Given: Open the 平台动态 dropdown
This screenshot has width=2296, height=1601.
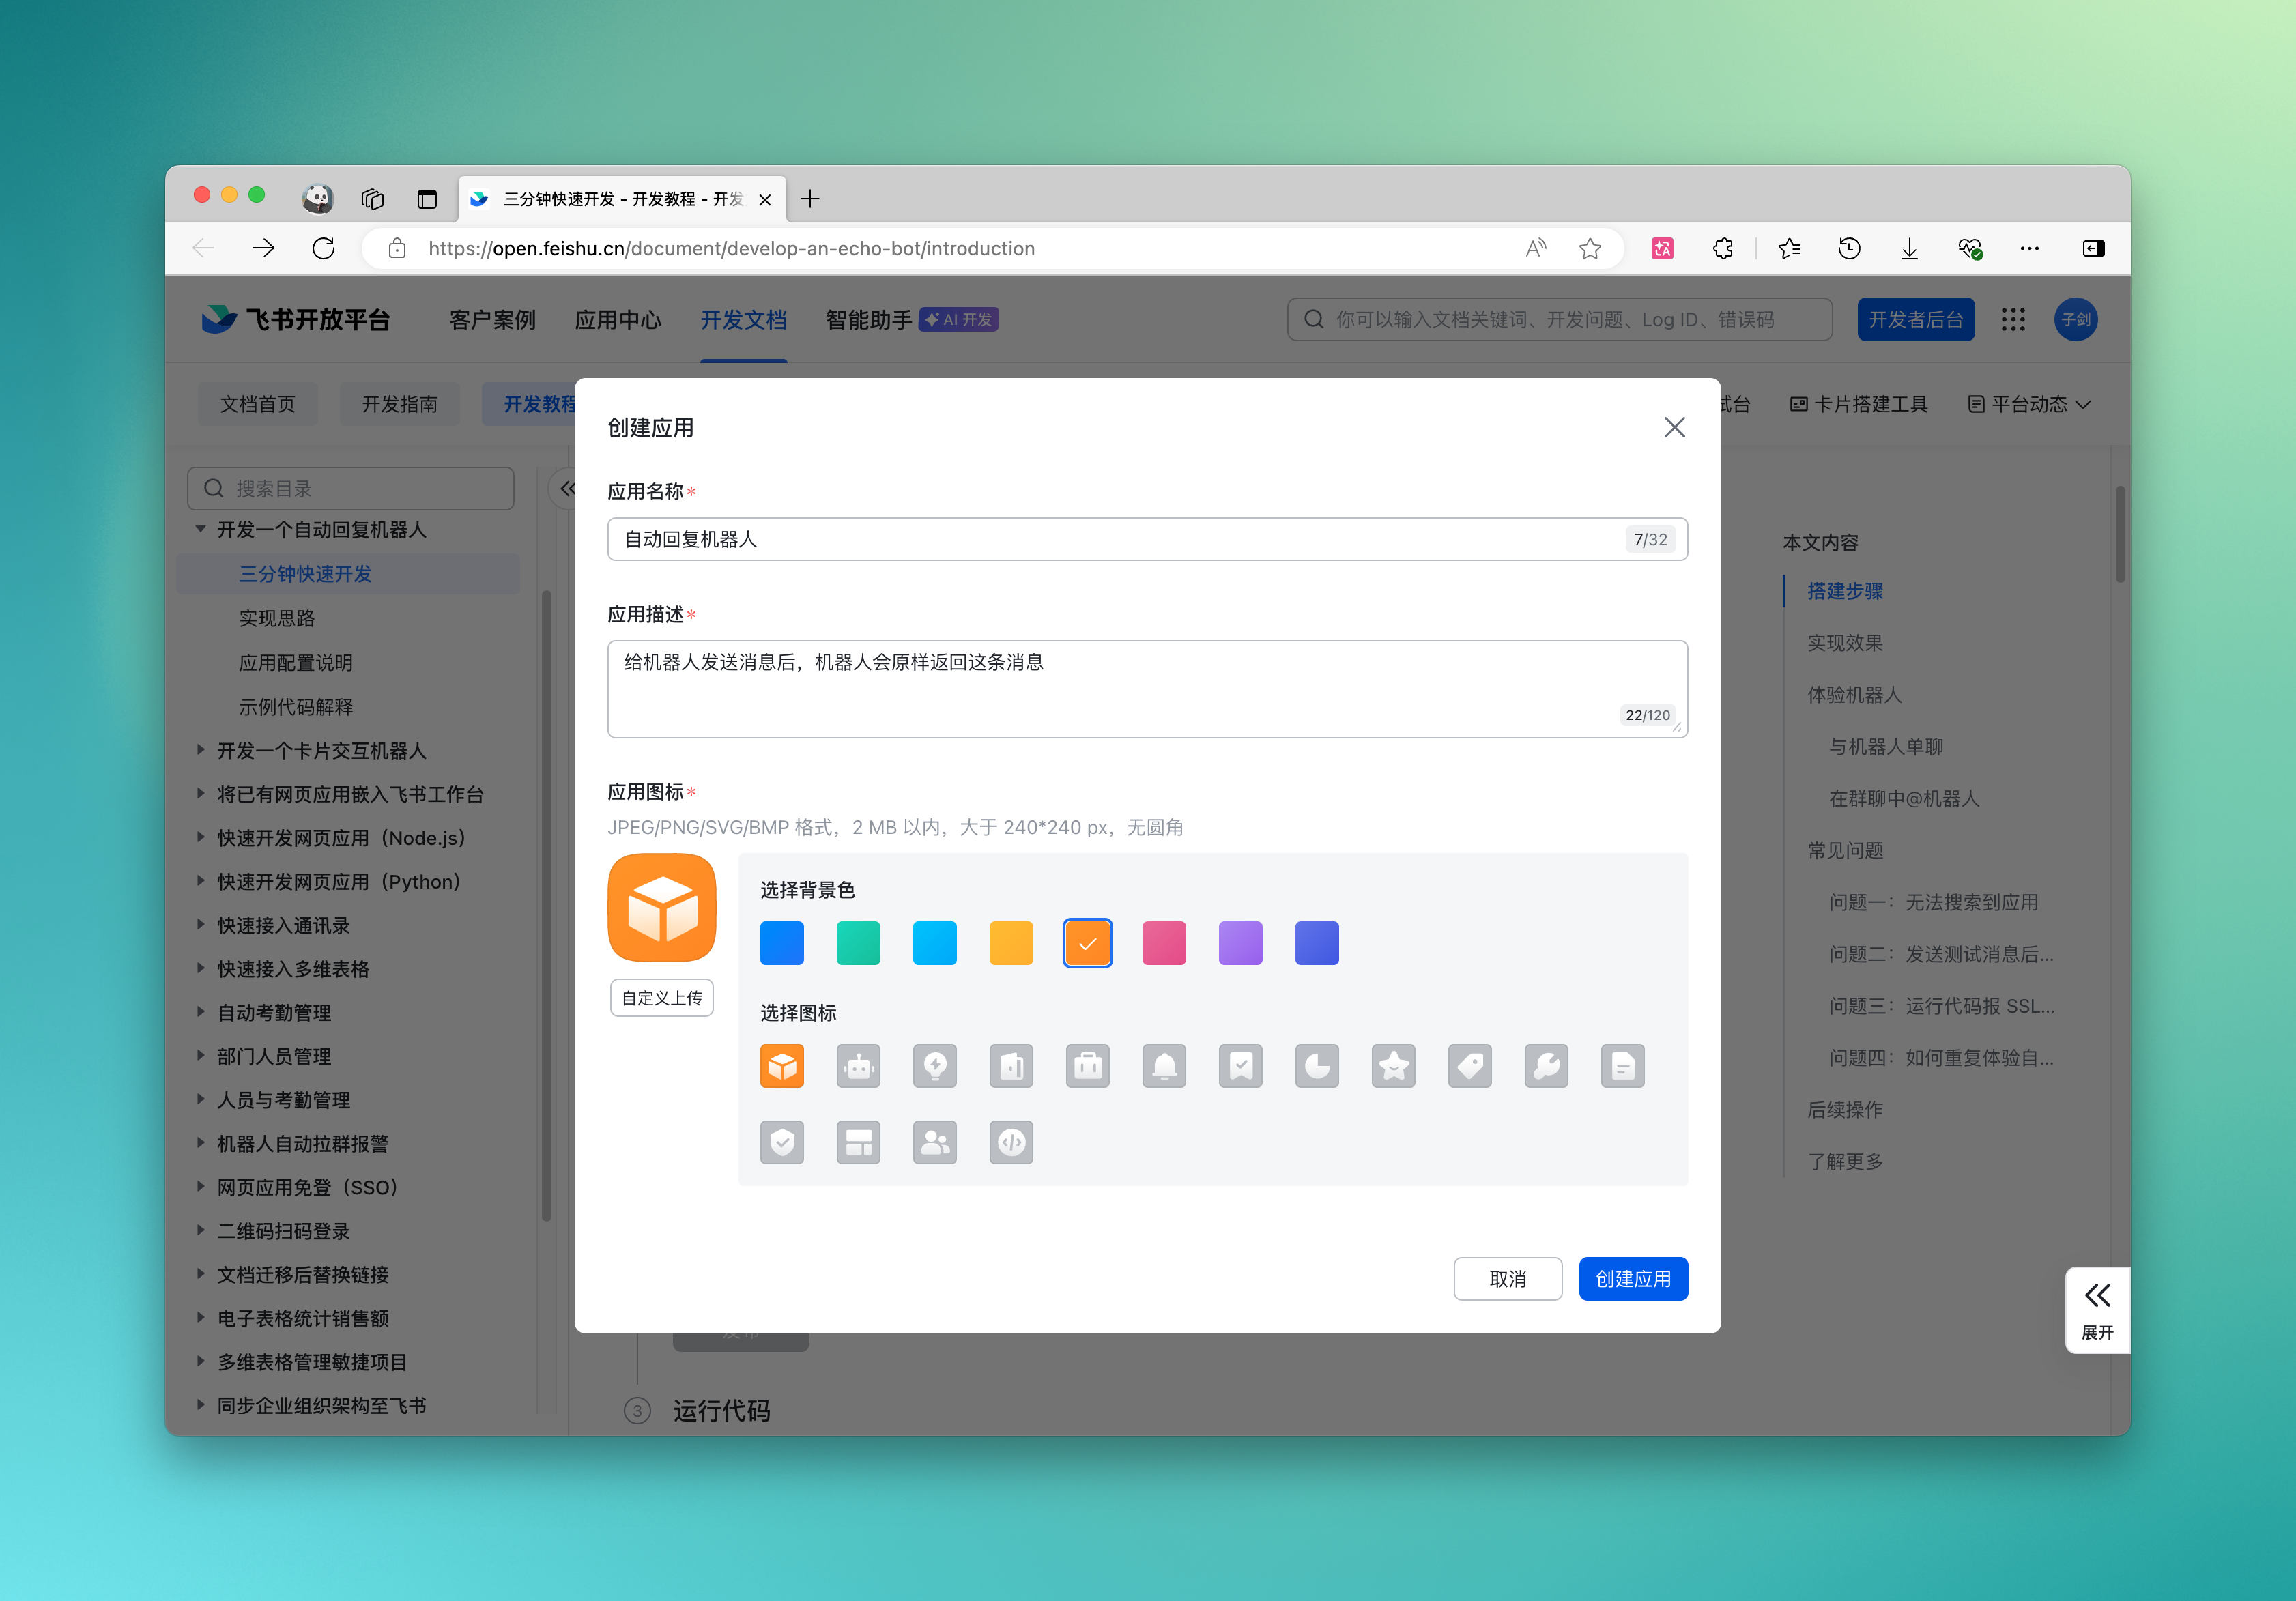Looking at the screenshot, I should point(2029,404).
